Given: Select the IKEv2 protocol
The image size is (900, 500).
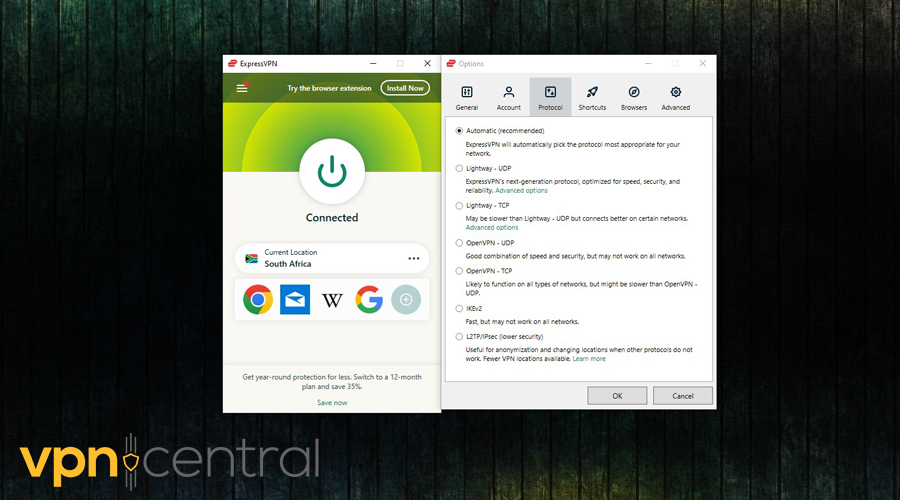Looking at the screenshot, I should (x=459, y=308).
